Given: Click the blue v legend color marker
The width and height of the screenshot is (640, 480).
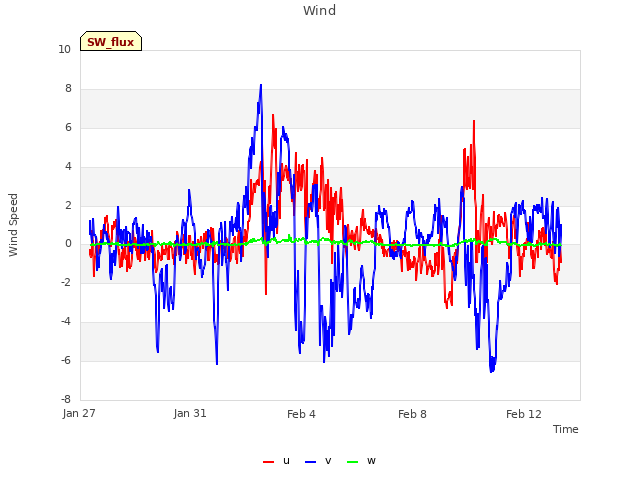Looking at the screenshot, I should point(310,462).
